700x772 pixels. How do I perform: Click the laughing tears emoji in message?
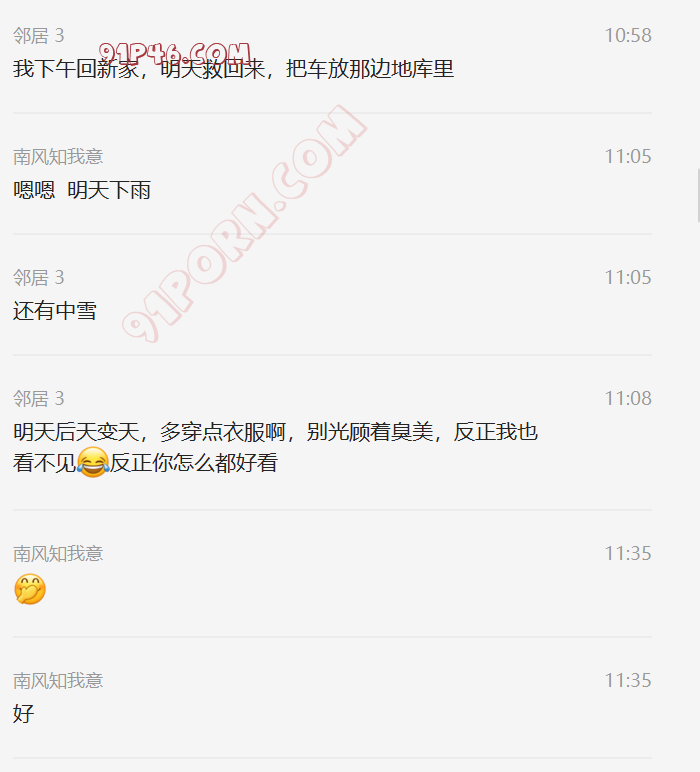pyautogui.click(x=93, y=462)
